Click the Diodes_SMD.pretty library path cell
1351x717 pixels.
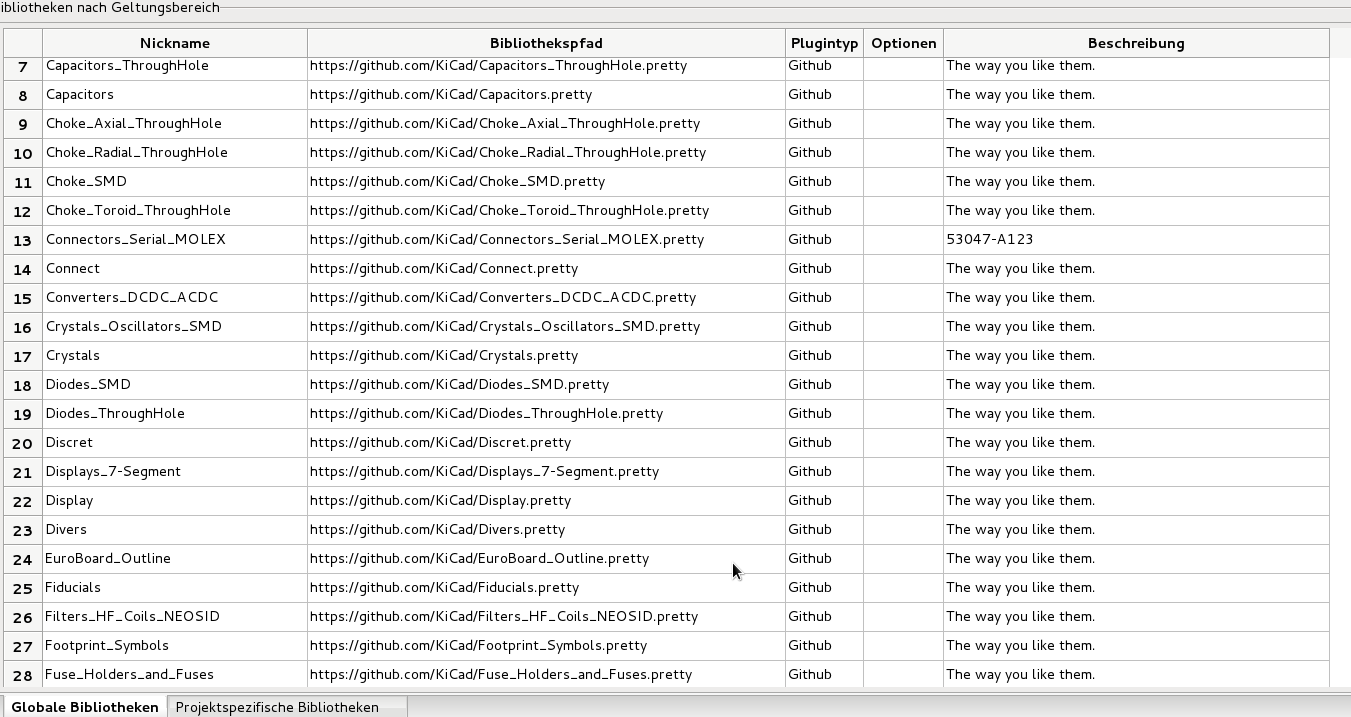546,385
